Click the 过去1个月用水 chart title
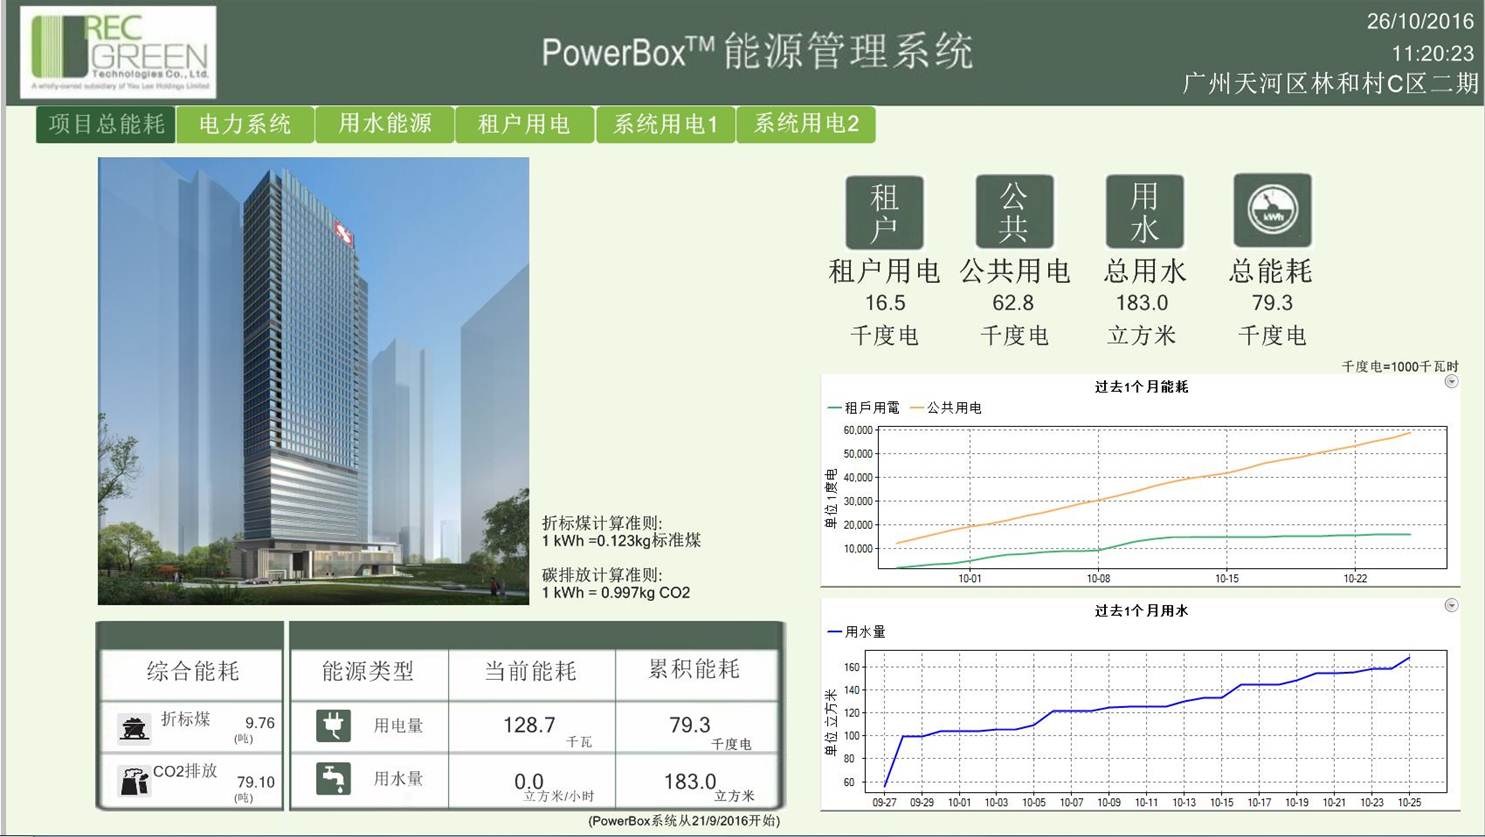The image size is (1485, 837). (1141, 611)
